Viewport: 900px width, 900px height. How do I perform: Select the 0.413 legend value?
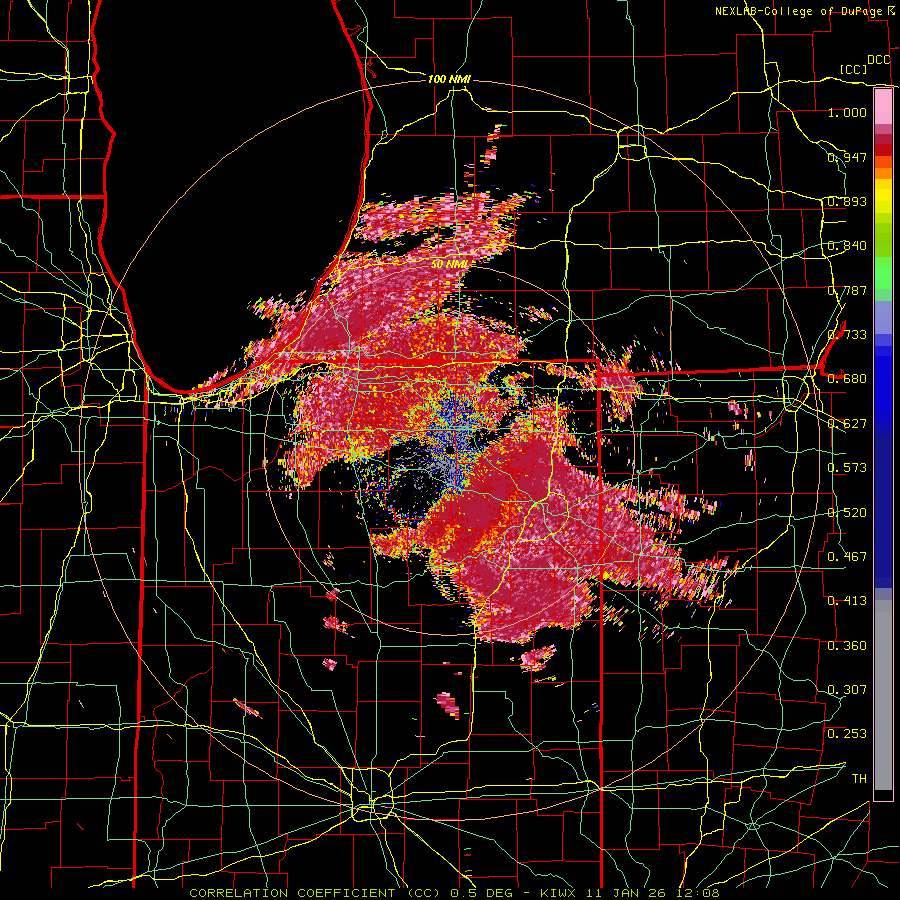tap(847, 601)
